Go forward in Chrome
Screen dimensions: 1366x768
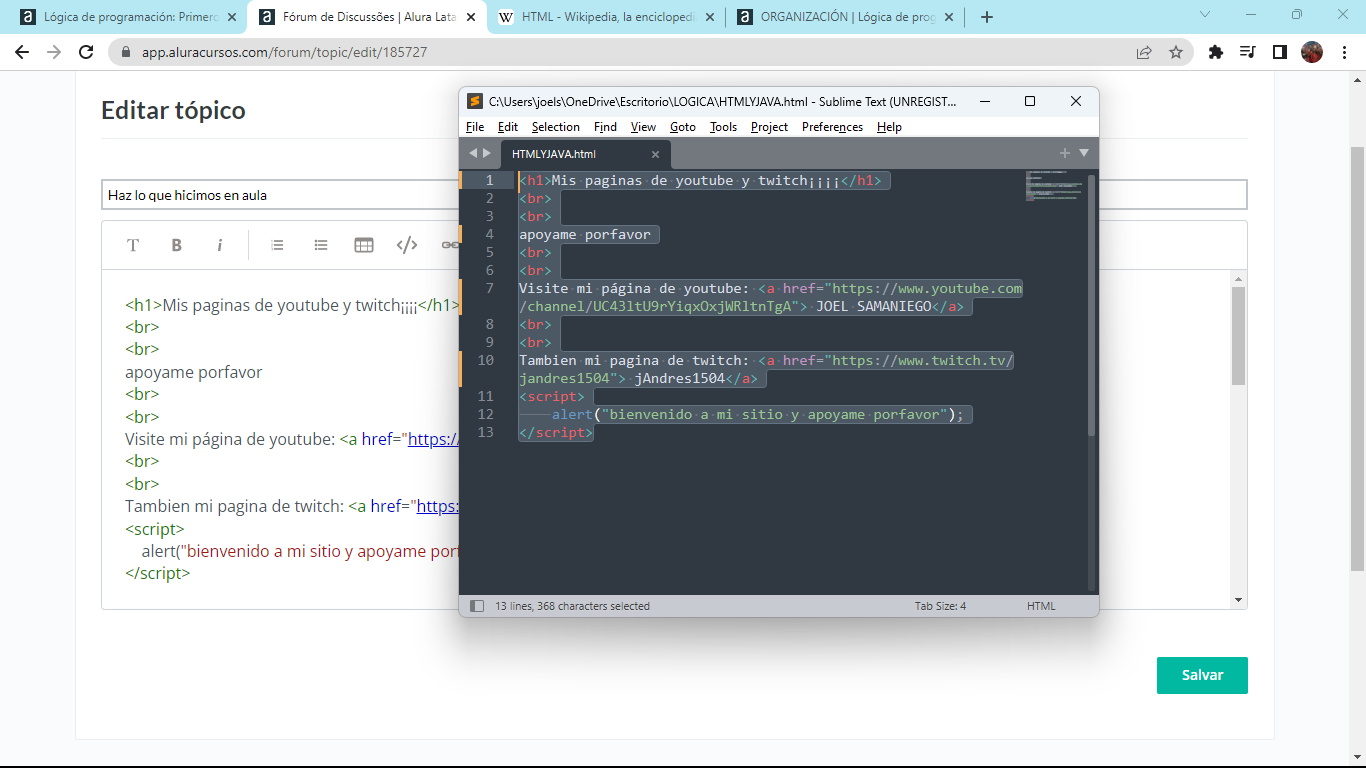(54, 52)
